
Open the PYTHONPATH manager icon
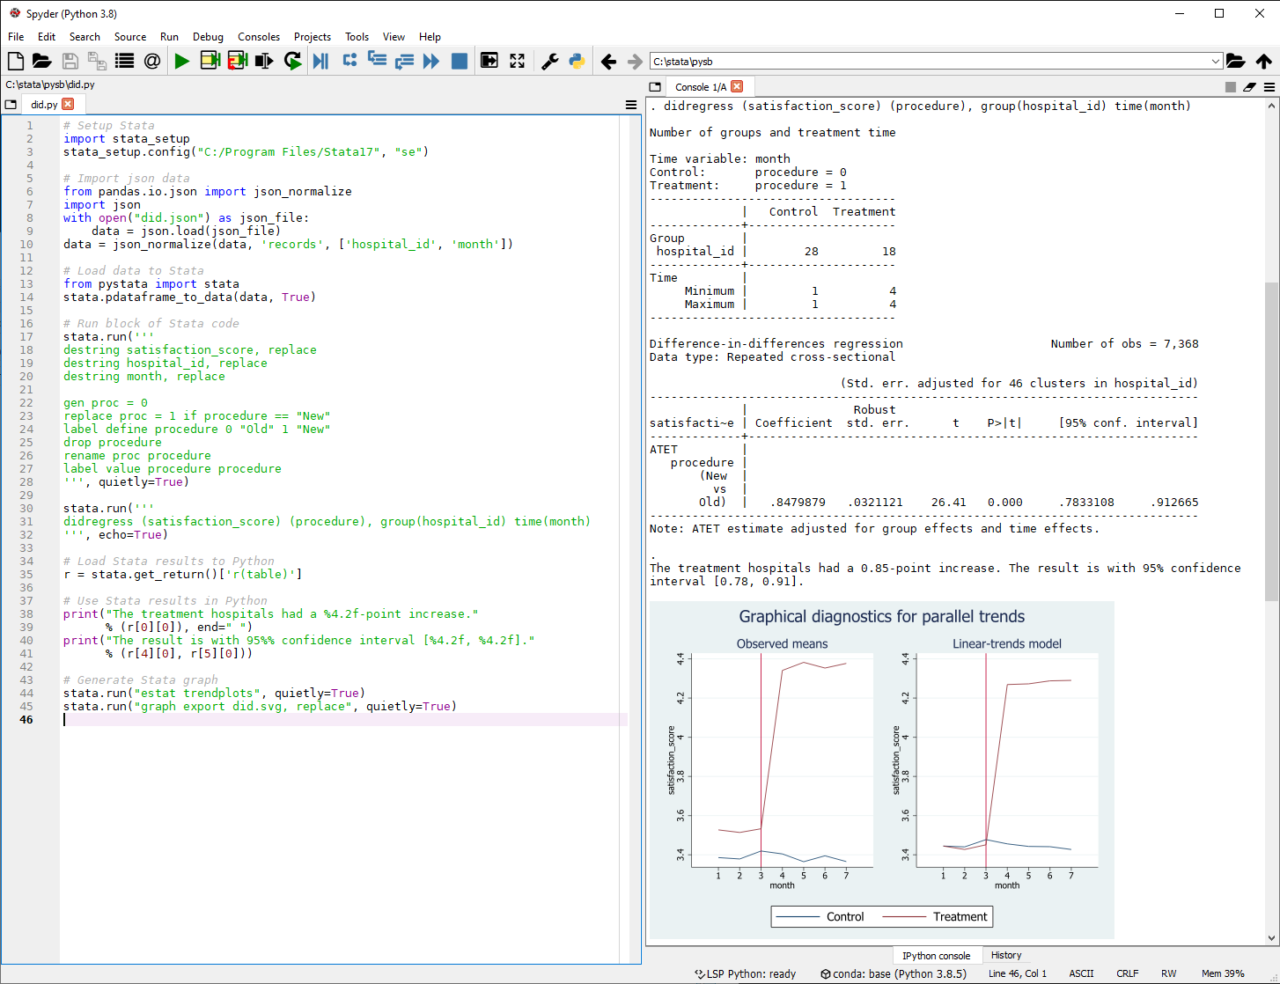click(577, 60)
